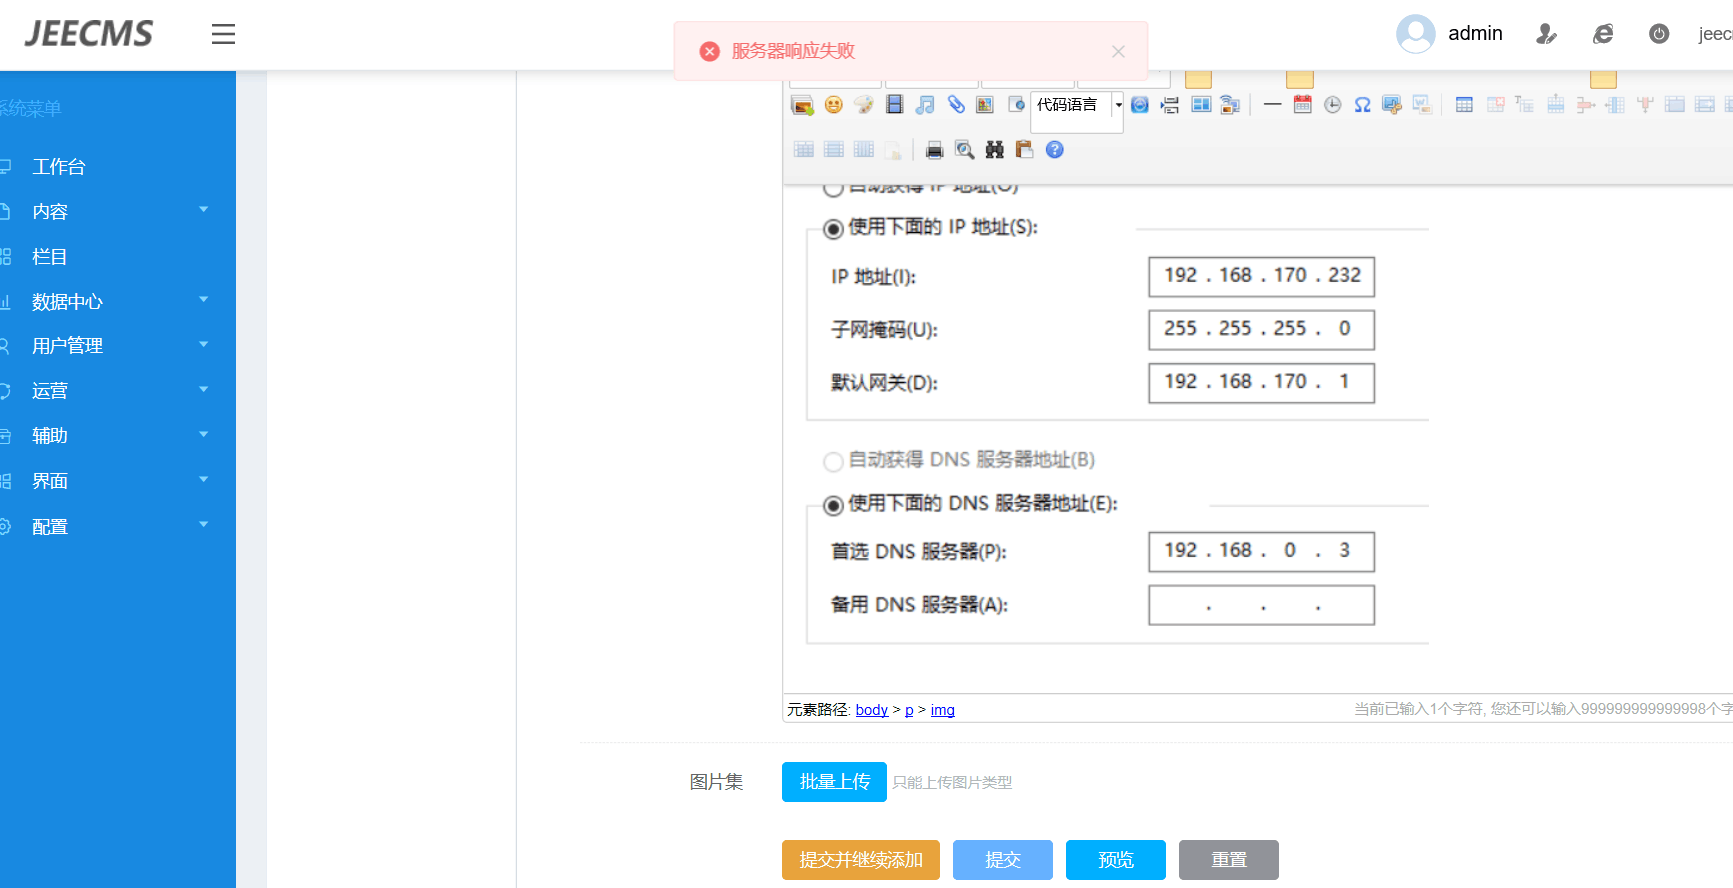Insert date using the calendar icon

[x=1302, y=105]
